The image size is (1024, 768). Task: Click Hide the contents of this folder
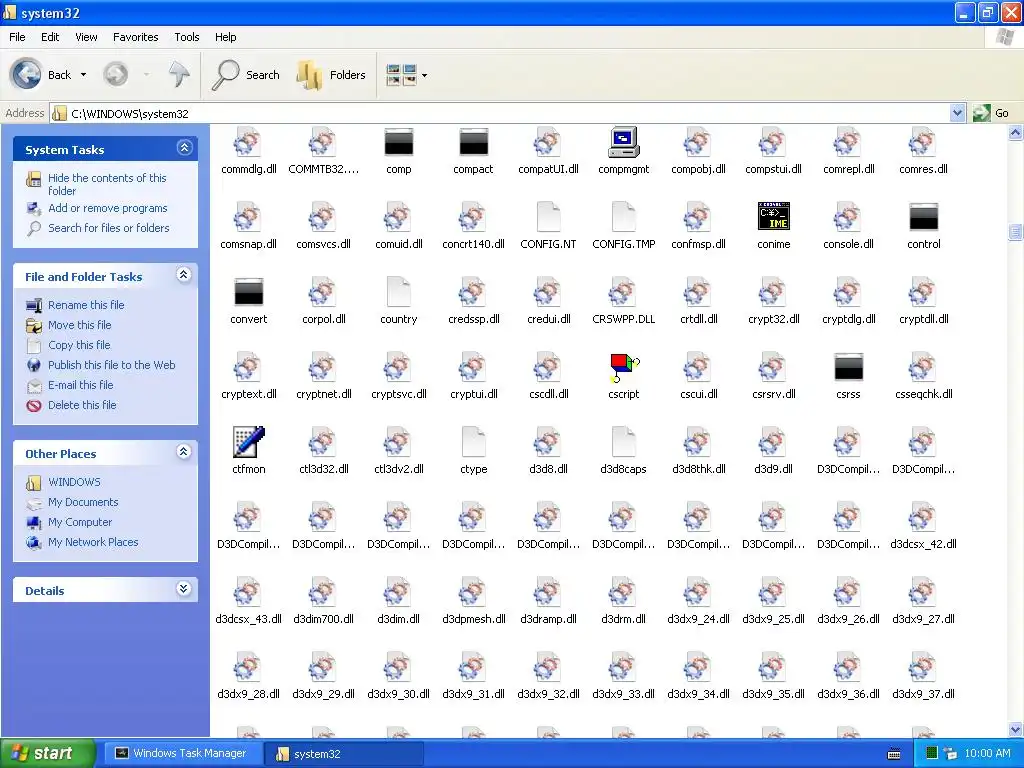click(107, 184)
